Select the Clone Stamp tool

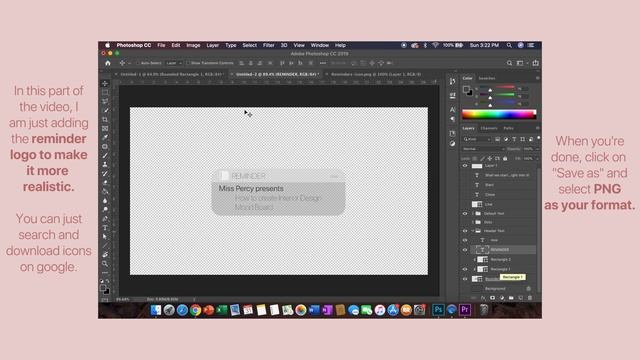[x=105, y=164]
